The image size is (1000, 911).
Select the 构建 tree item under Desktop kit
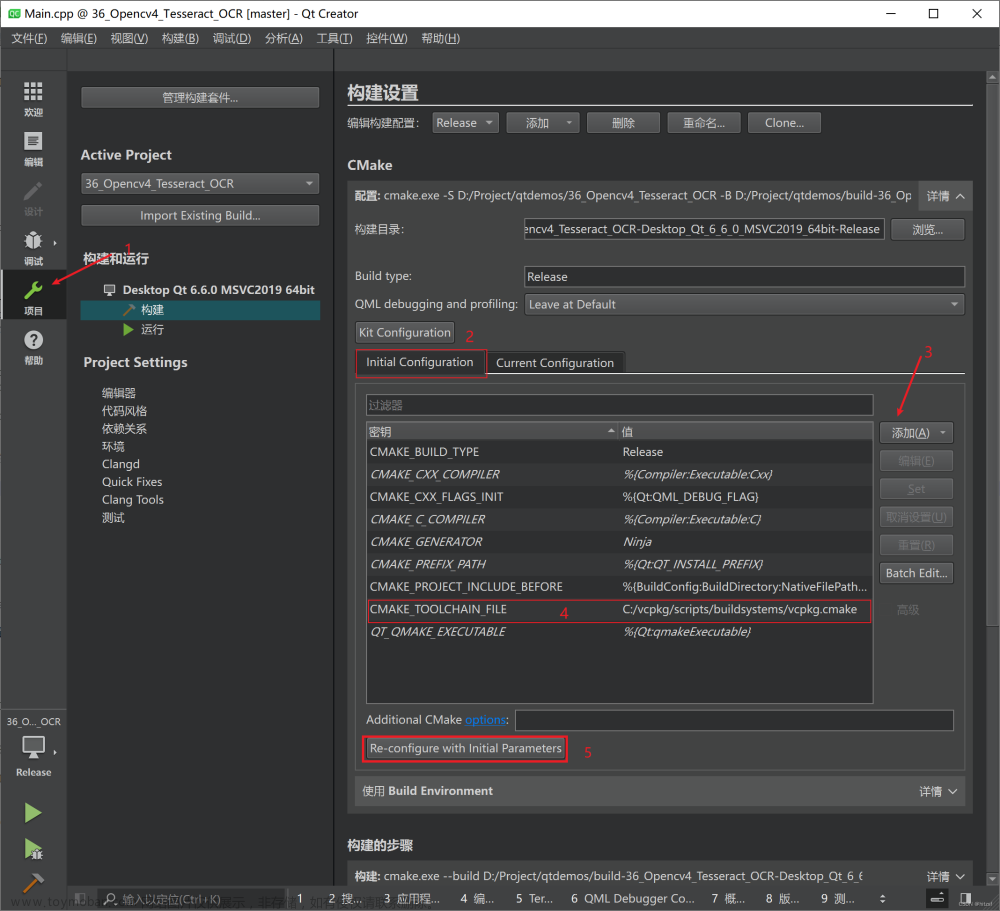click(x=200, y=310)
